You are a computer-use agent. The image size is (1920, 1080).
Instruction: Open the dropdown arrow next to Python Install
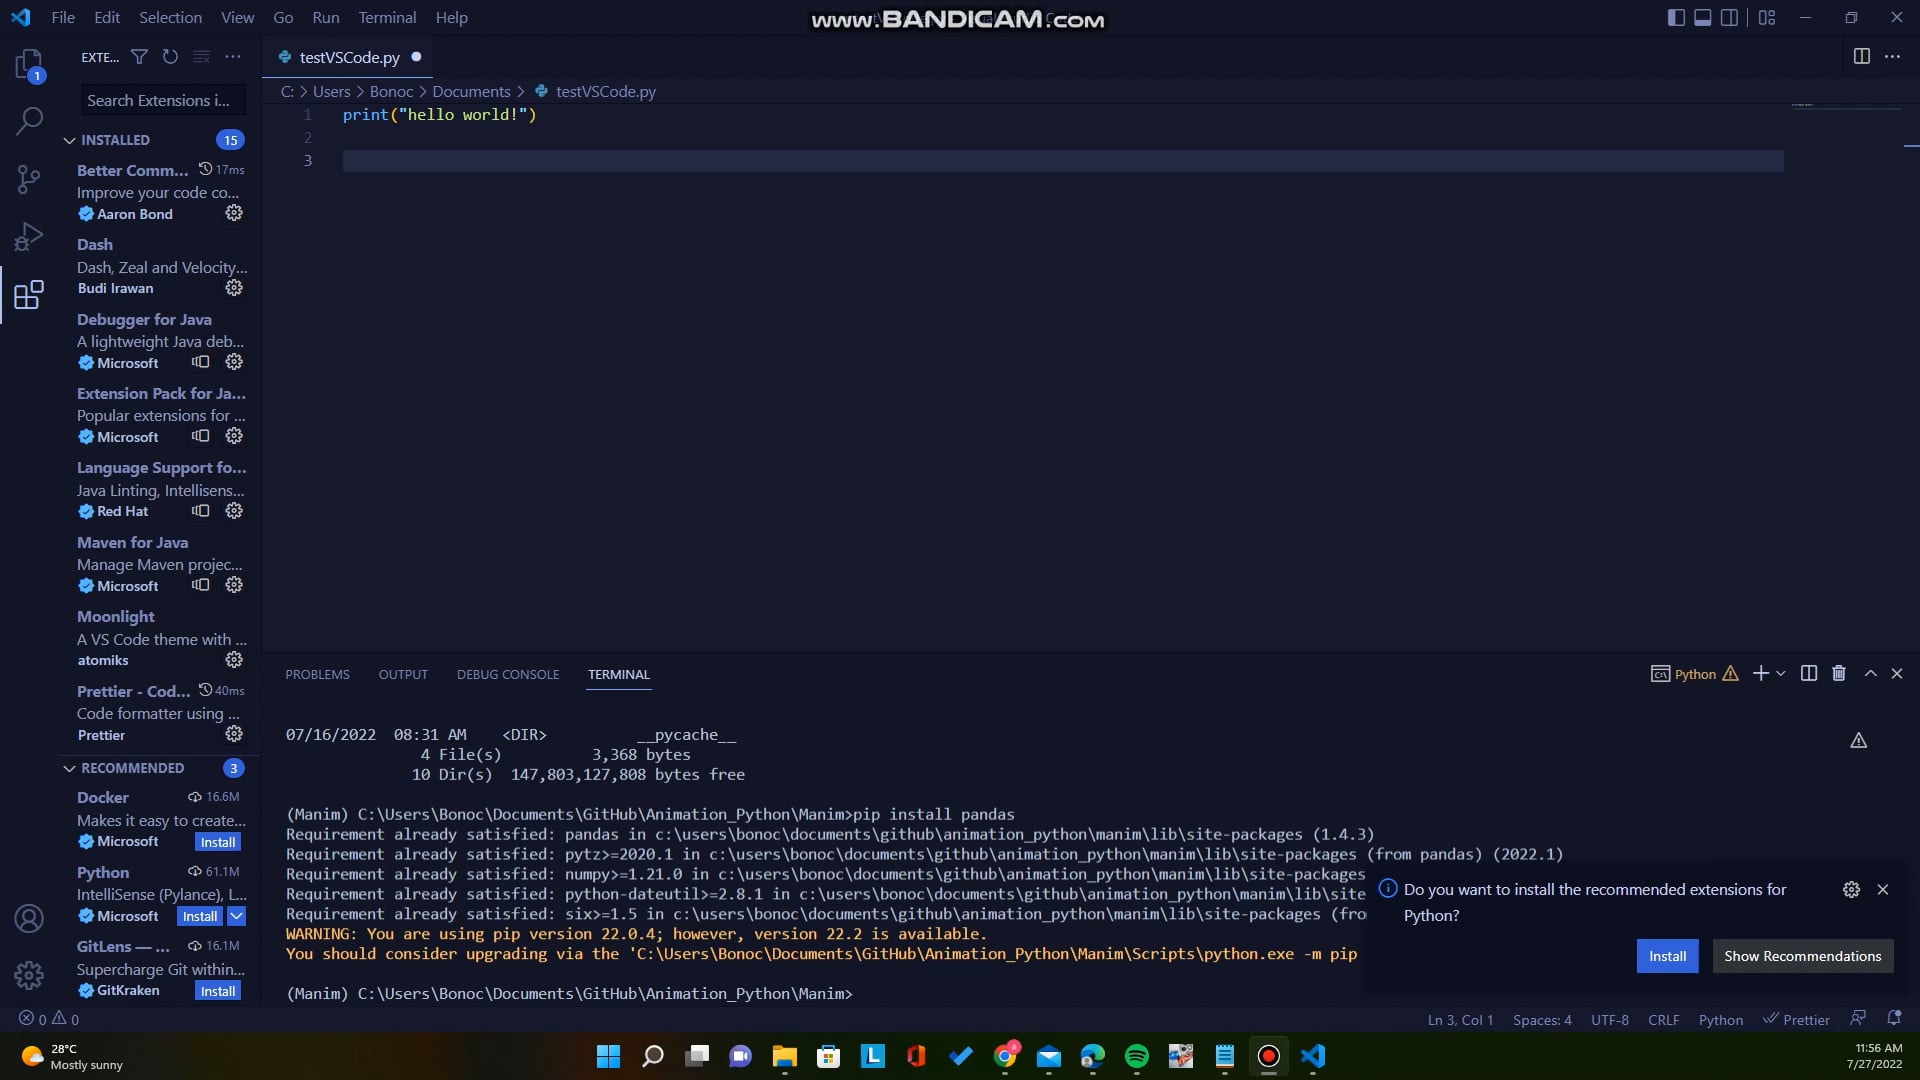pyautogui.click(x=237, y=916)
